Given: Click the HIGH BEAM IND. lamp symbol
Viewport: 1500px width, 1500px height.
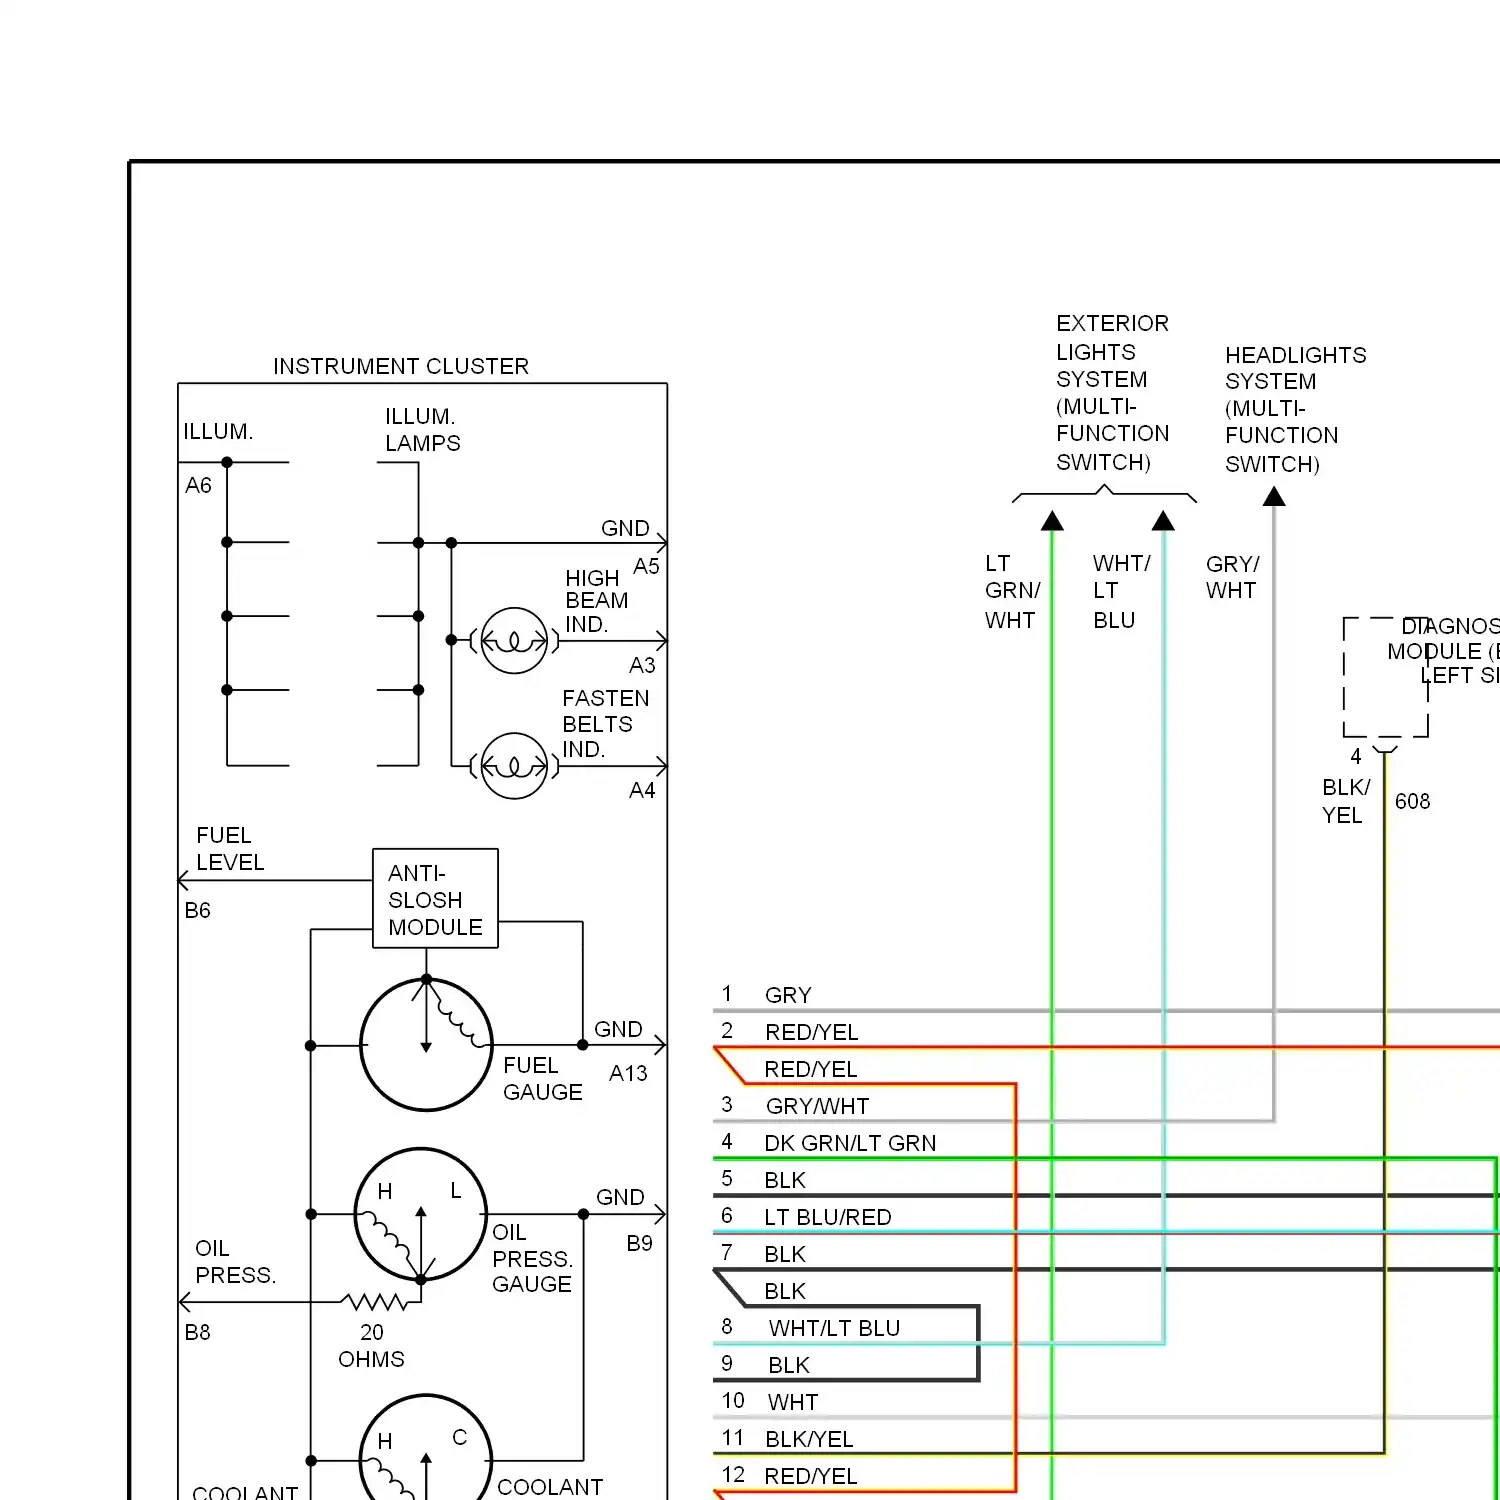Looking at the screenshot, I should (x=514, y=640).
